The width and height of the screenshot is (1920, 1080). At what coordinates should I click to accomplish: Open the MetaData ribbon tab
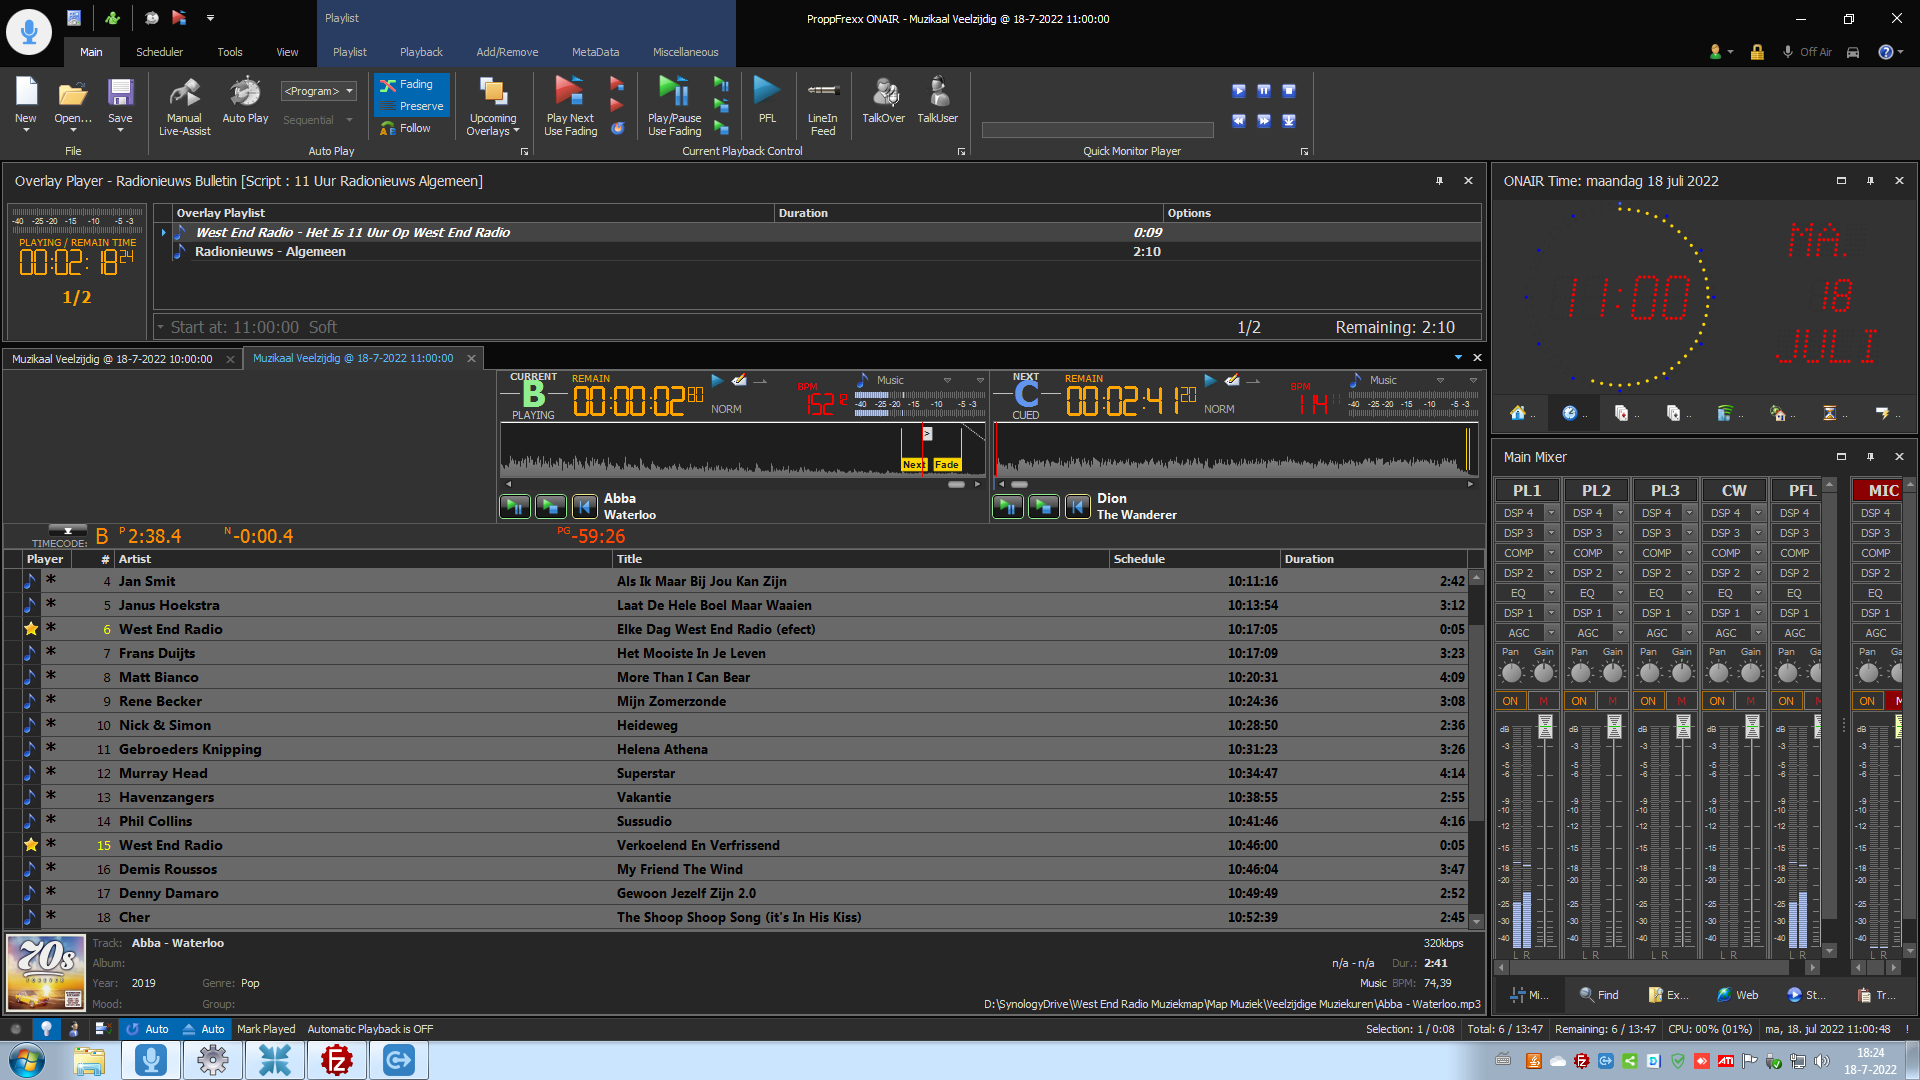[x=595, y=52]
